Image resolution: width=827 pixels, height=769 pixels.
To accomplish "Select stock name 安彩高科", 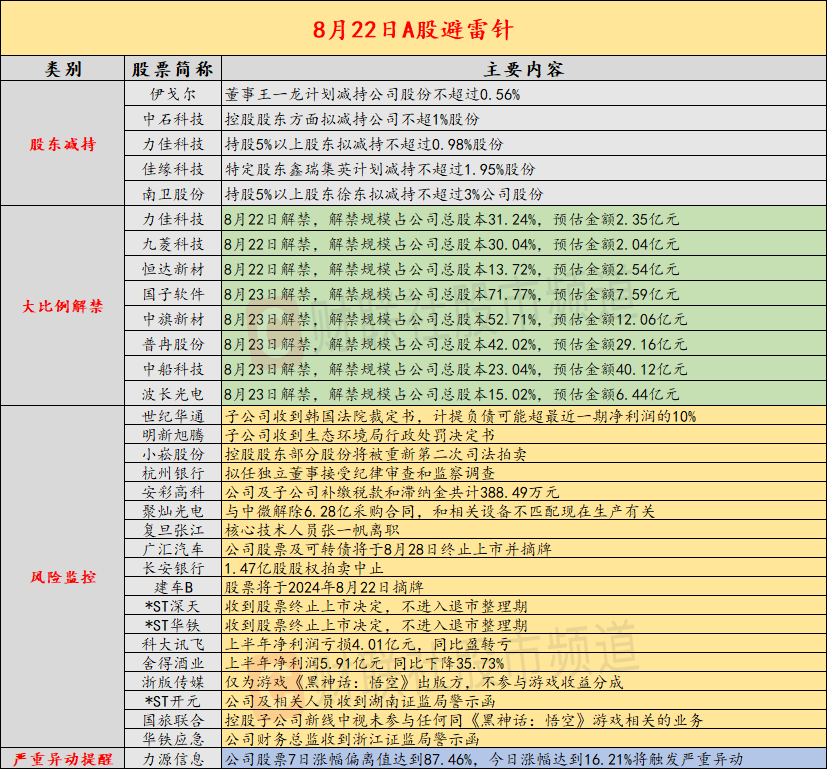I will click(x=173, y=492).
